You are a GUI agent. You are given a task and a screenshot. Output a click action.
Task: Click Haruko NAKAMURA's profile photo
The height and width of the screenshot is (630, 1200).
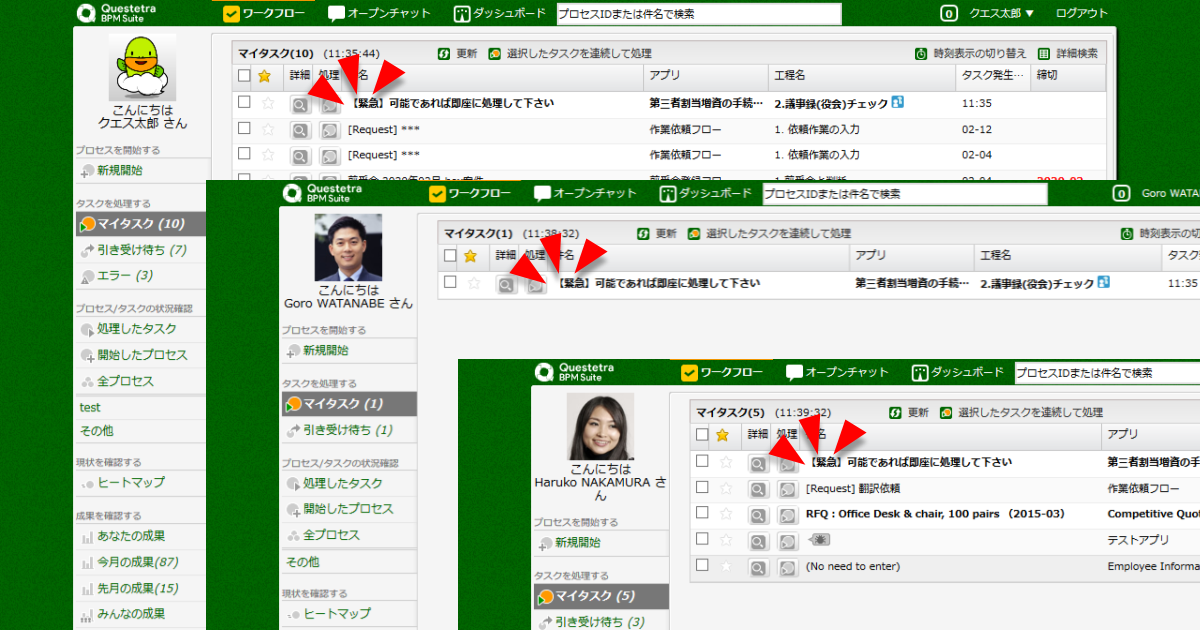(x=600, y=427)
